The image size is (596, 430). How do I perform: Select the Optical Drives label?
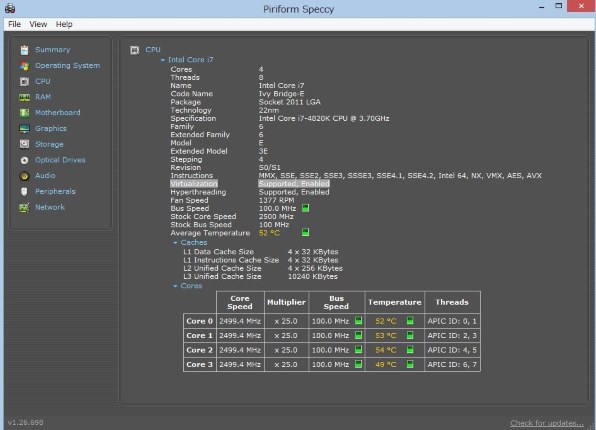pos(60,160)
